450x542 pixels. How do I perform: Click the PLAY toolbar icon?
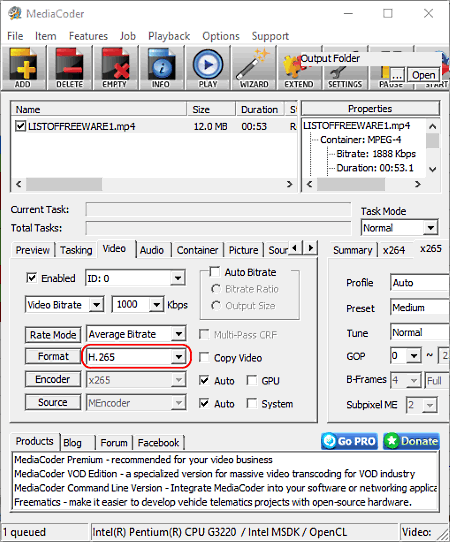click(x=208, y=68)
